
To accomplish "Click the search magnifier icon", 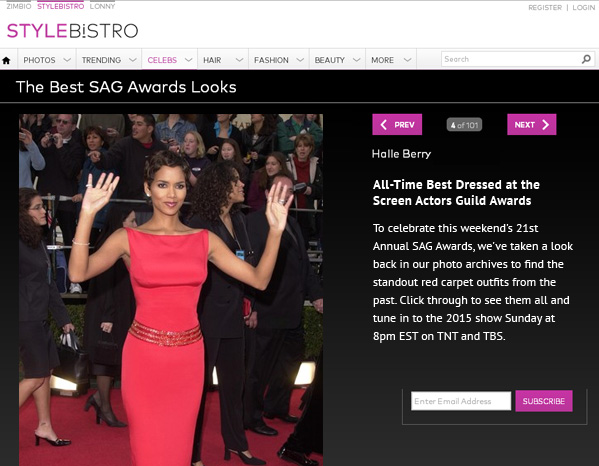I will click(586, 59).
